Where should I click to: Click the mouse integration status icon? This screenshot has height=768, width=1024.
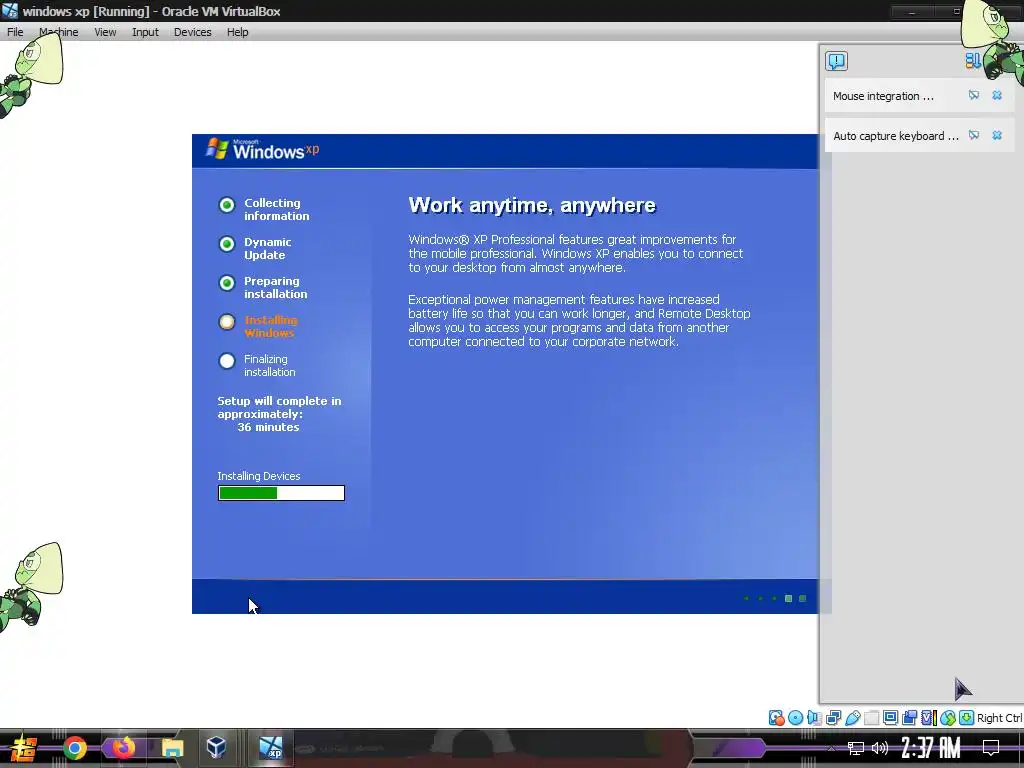tap(948, 718)
